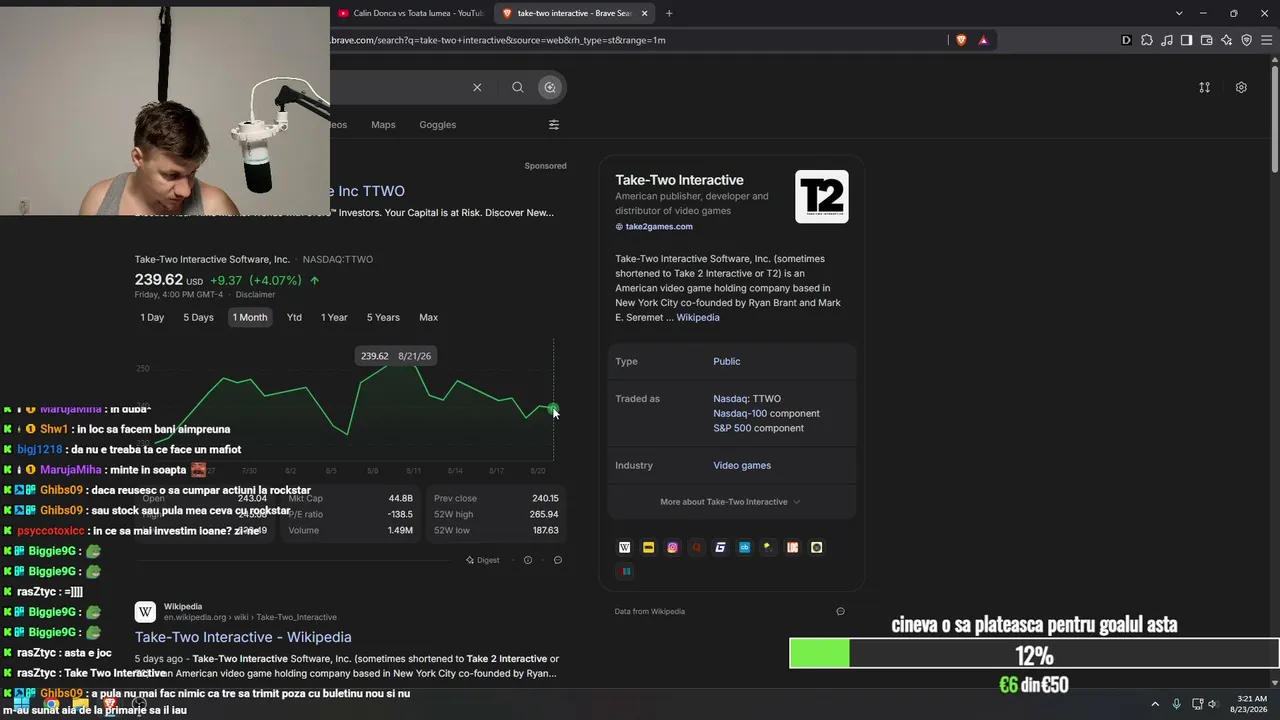Open the Brave Wallet icon
The height and width of the screenshot is (720, 1280).
click(x=1206, y=40)
